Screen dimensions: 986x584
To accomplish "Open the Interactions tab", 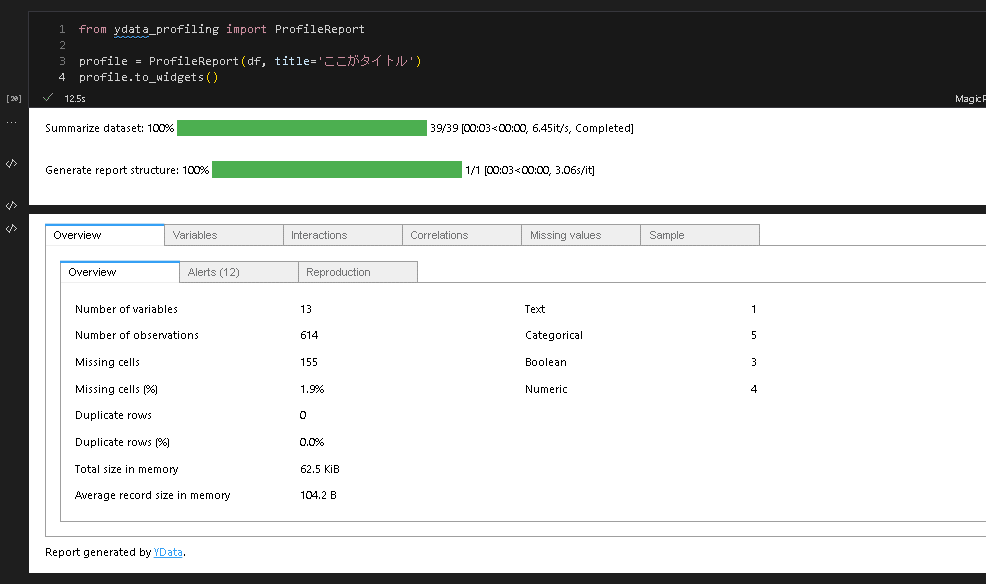I will [341, 234].
